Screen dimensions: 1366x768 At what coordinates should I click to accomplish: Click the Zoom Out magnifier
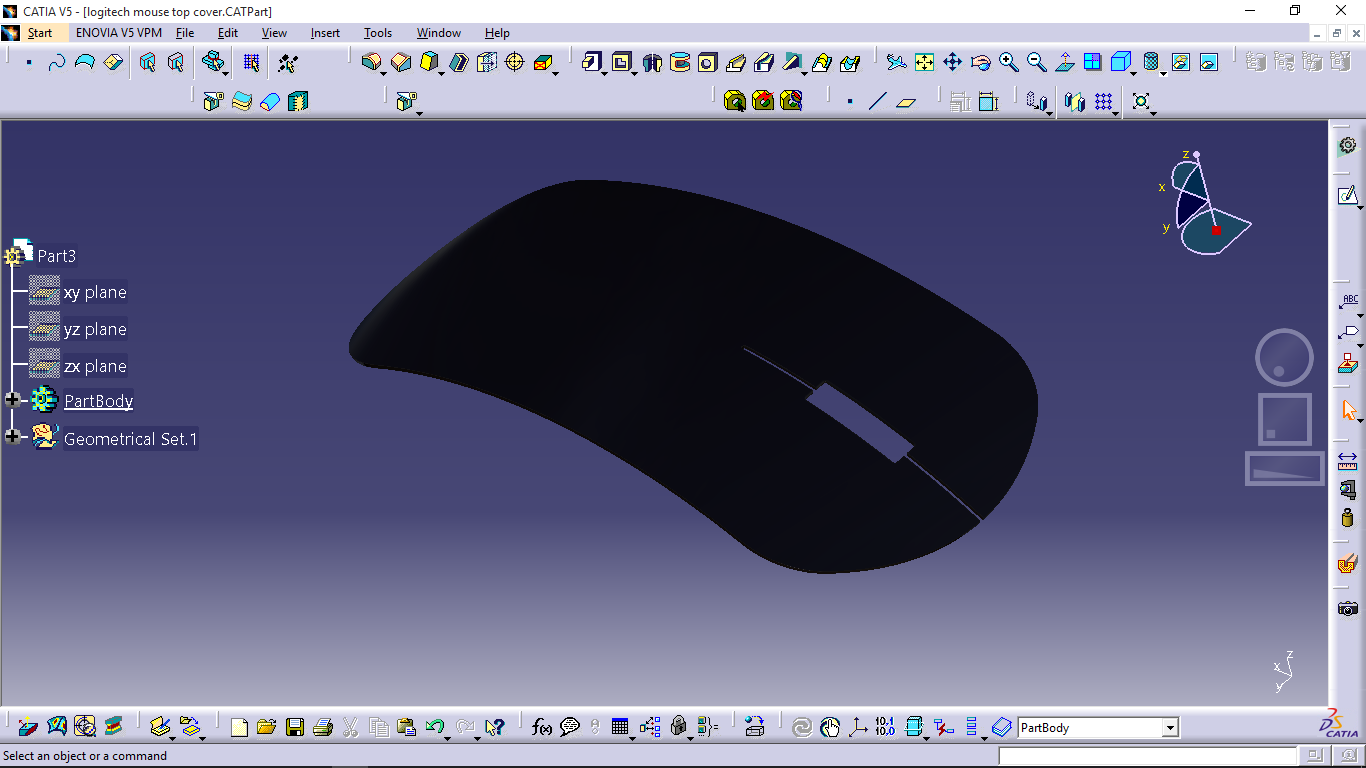[1037, 62]
